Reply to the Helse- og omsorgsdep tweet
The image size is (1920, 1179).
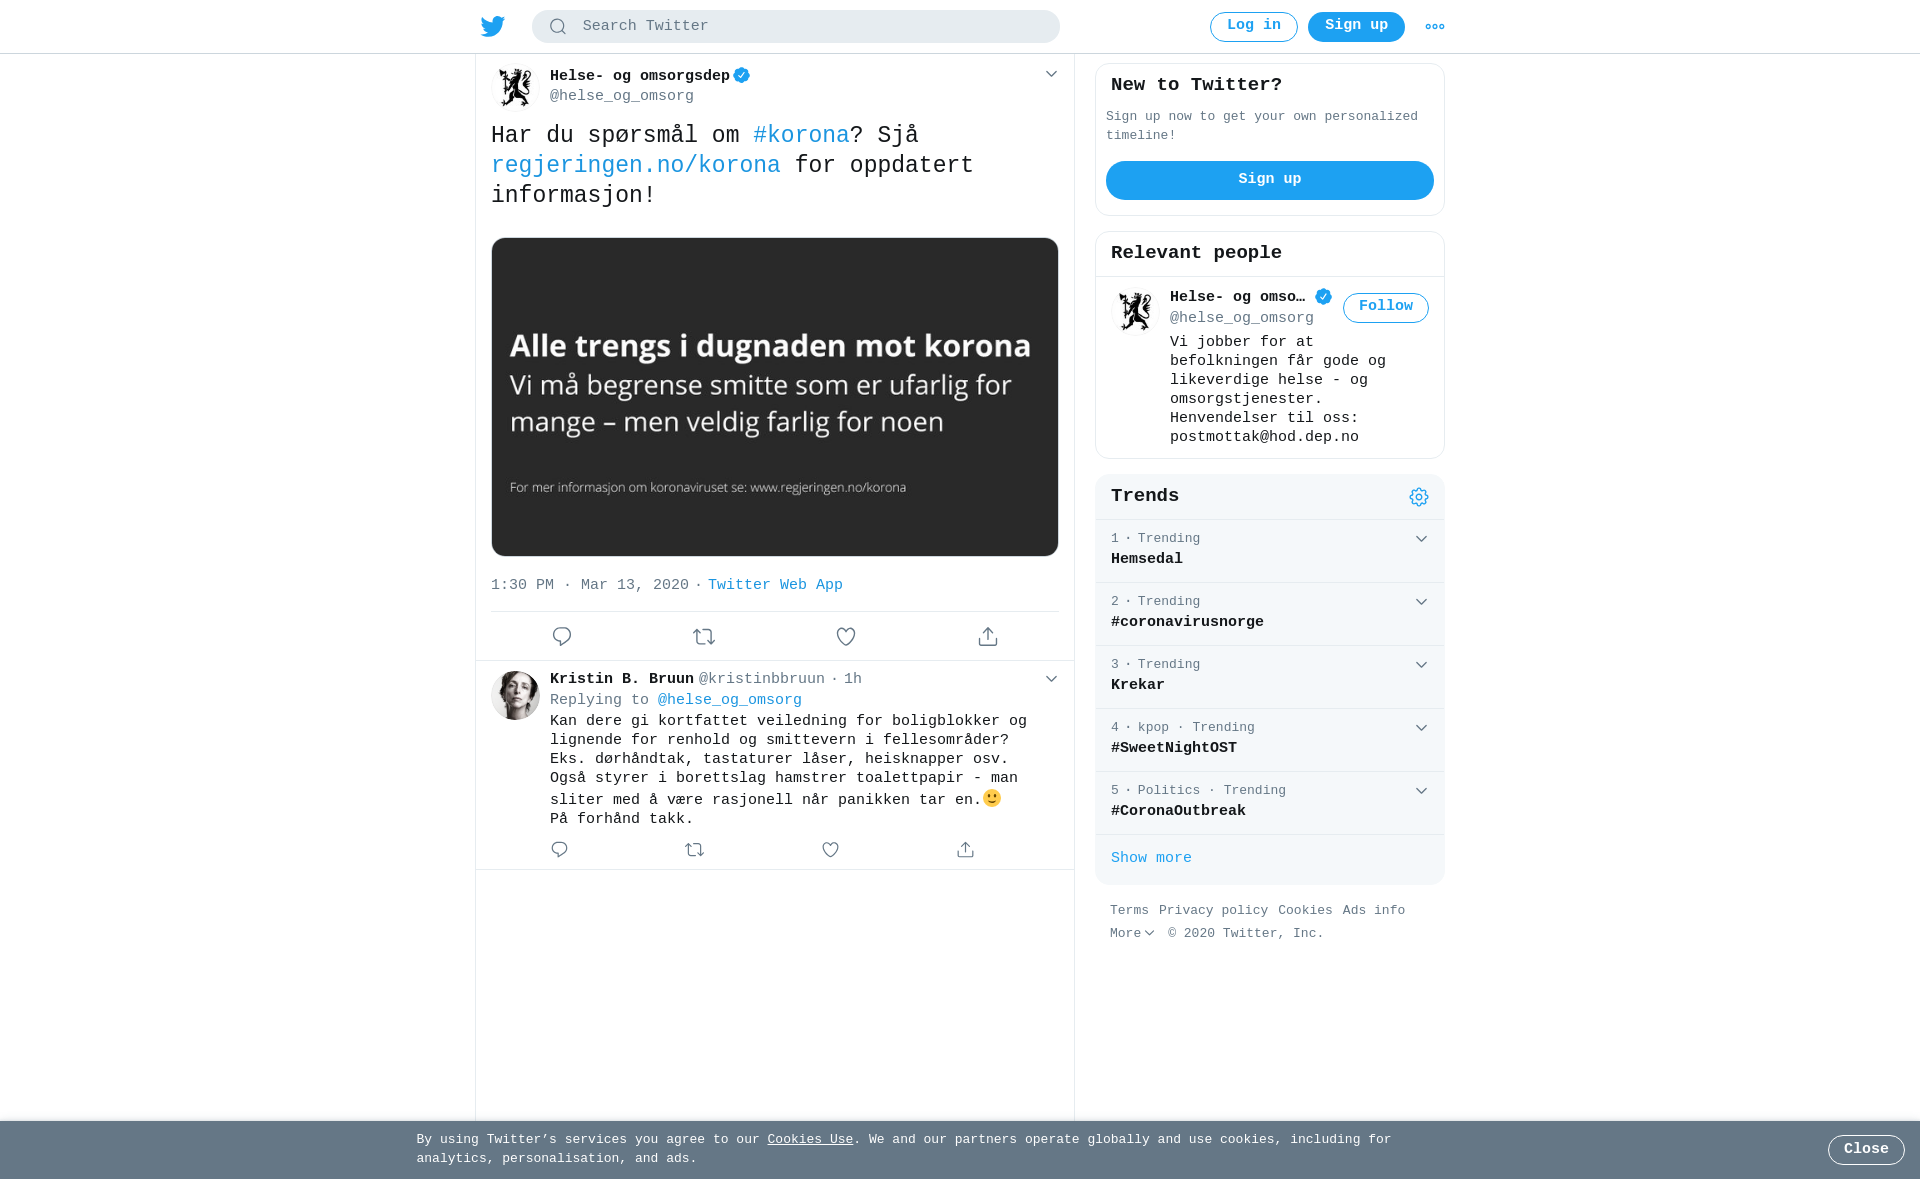(x=562, y=637)
